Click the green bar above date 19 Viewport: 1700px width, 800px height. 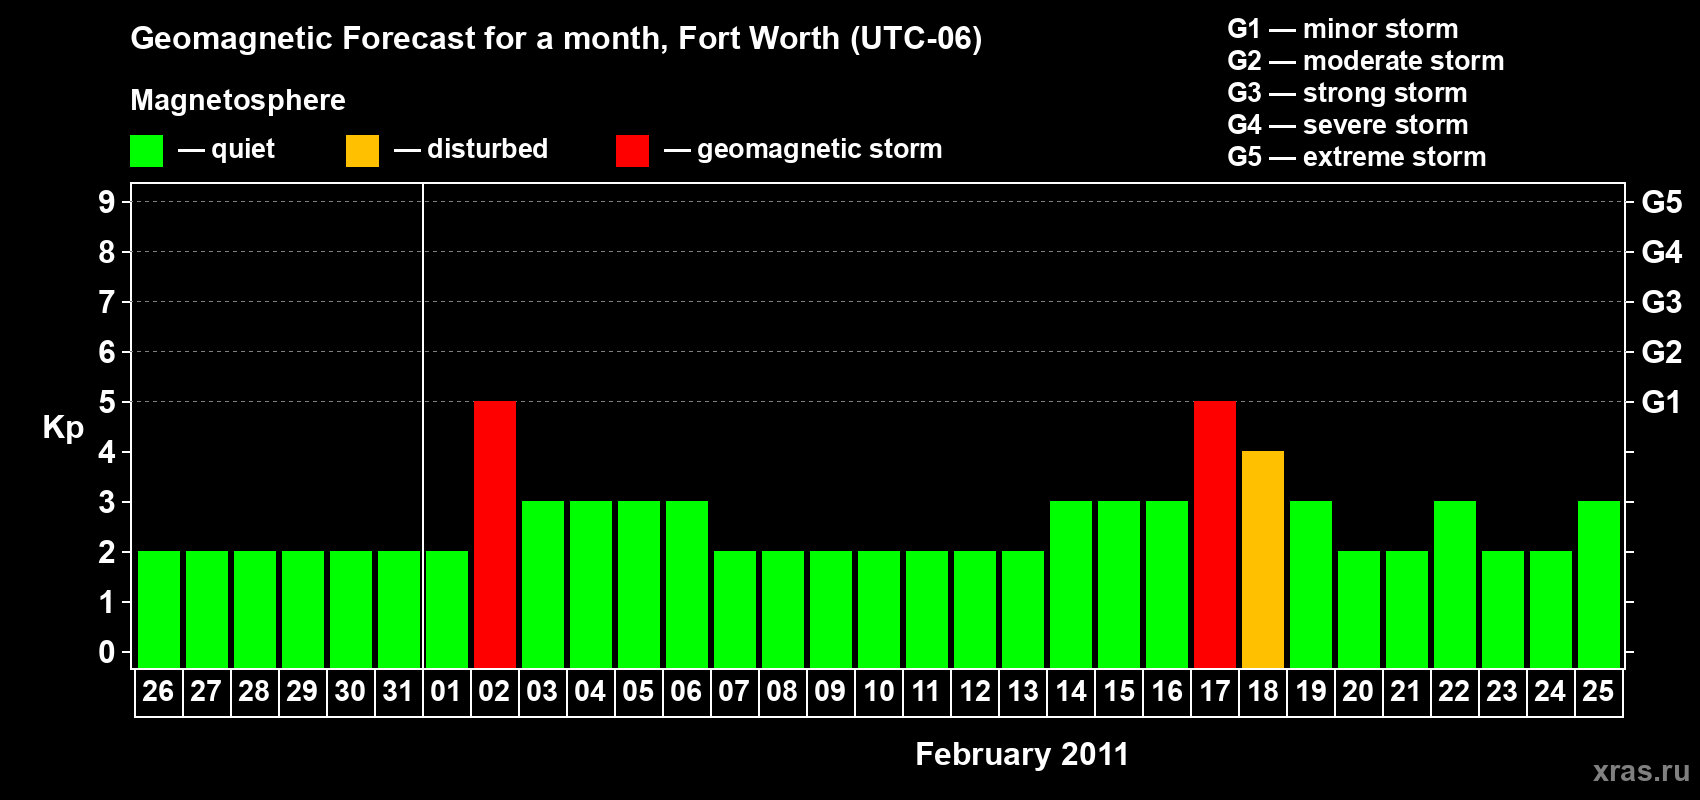1311,584
